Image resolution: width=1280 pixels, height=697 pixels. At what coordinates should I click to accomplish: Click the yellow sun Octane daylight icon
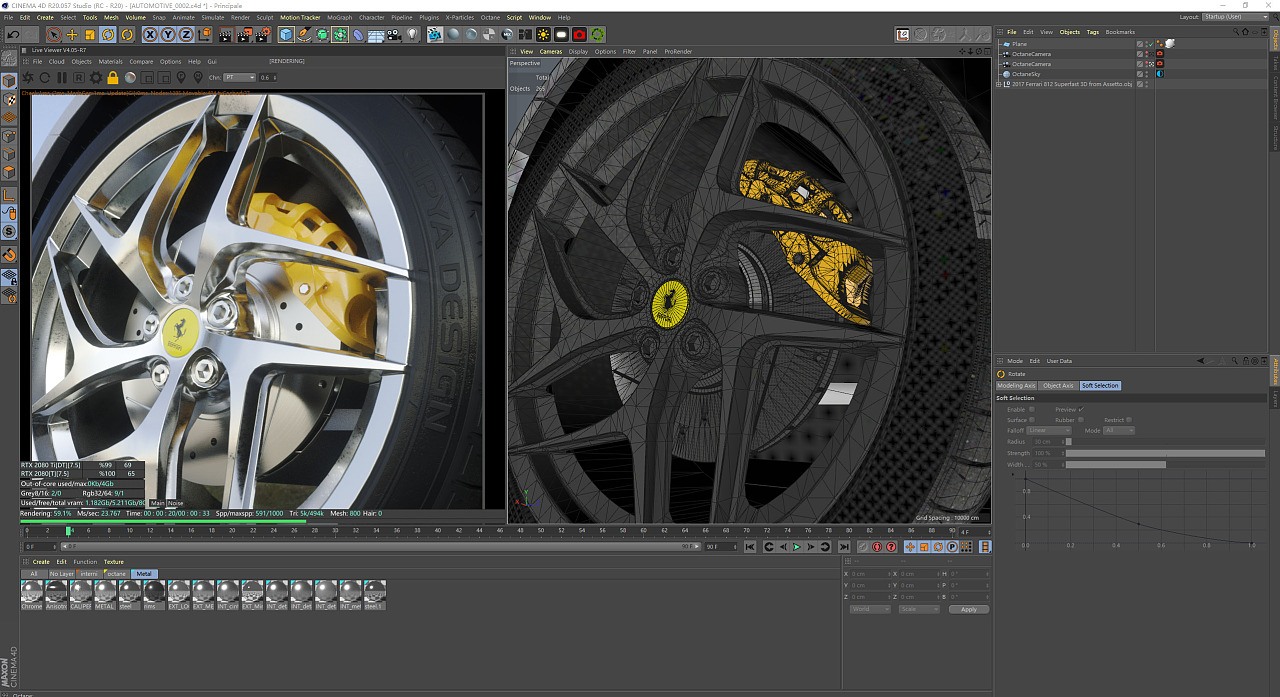[543, 35]
